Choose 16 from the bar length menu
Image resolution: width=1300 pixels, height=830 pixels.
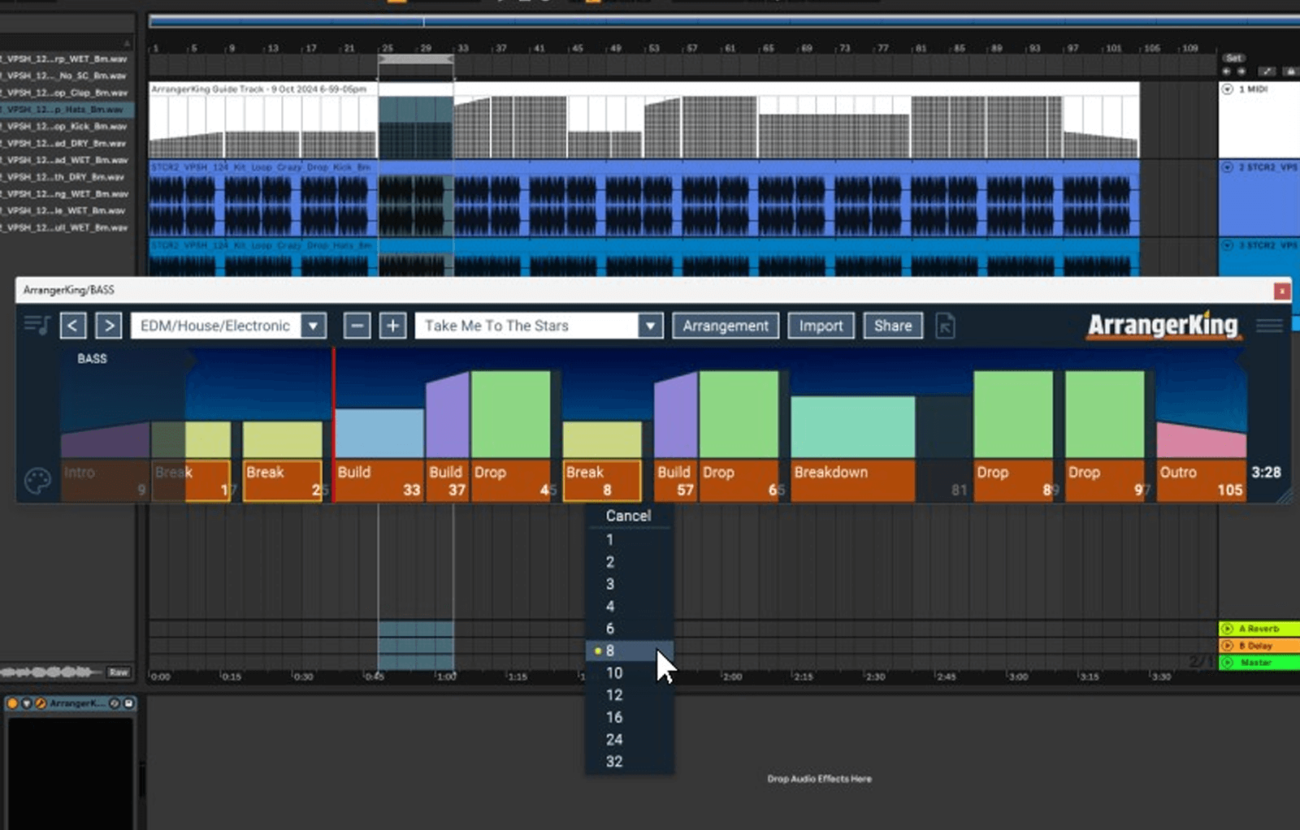(x=614, y=717)
